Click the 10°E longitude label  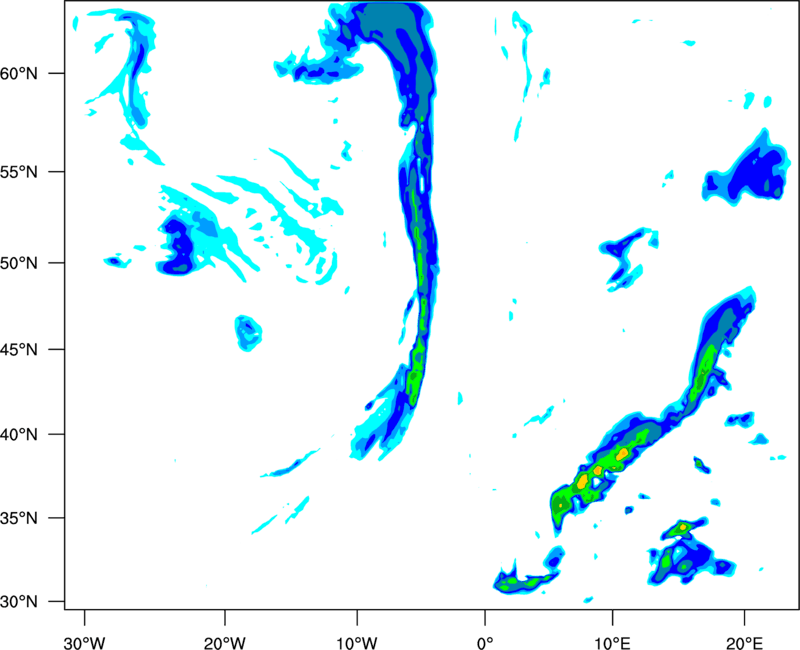tap(612, 643)
